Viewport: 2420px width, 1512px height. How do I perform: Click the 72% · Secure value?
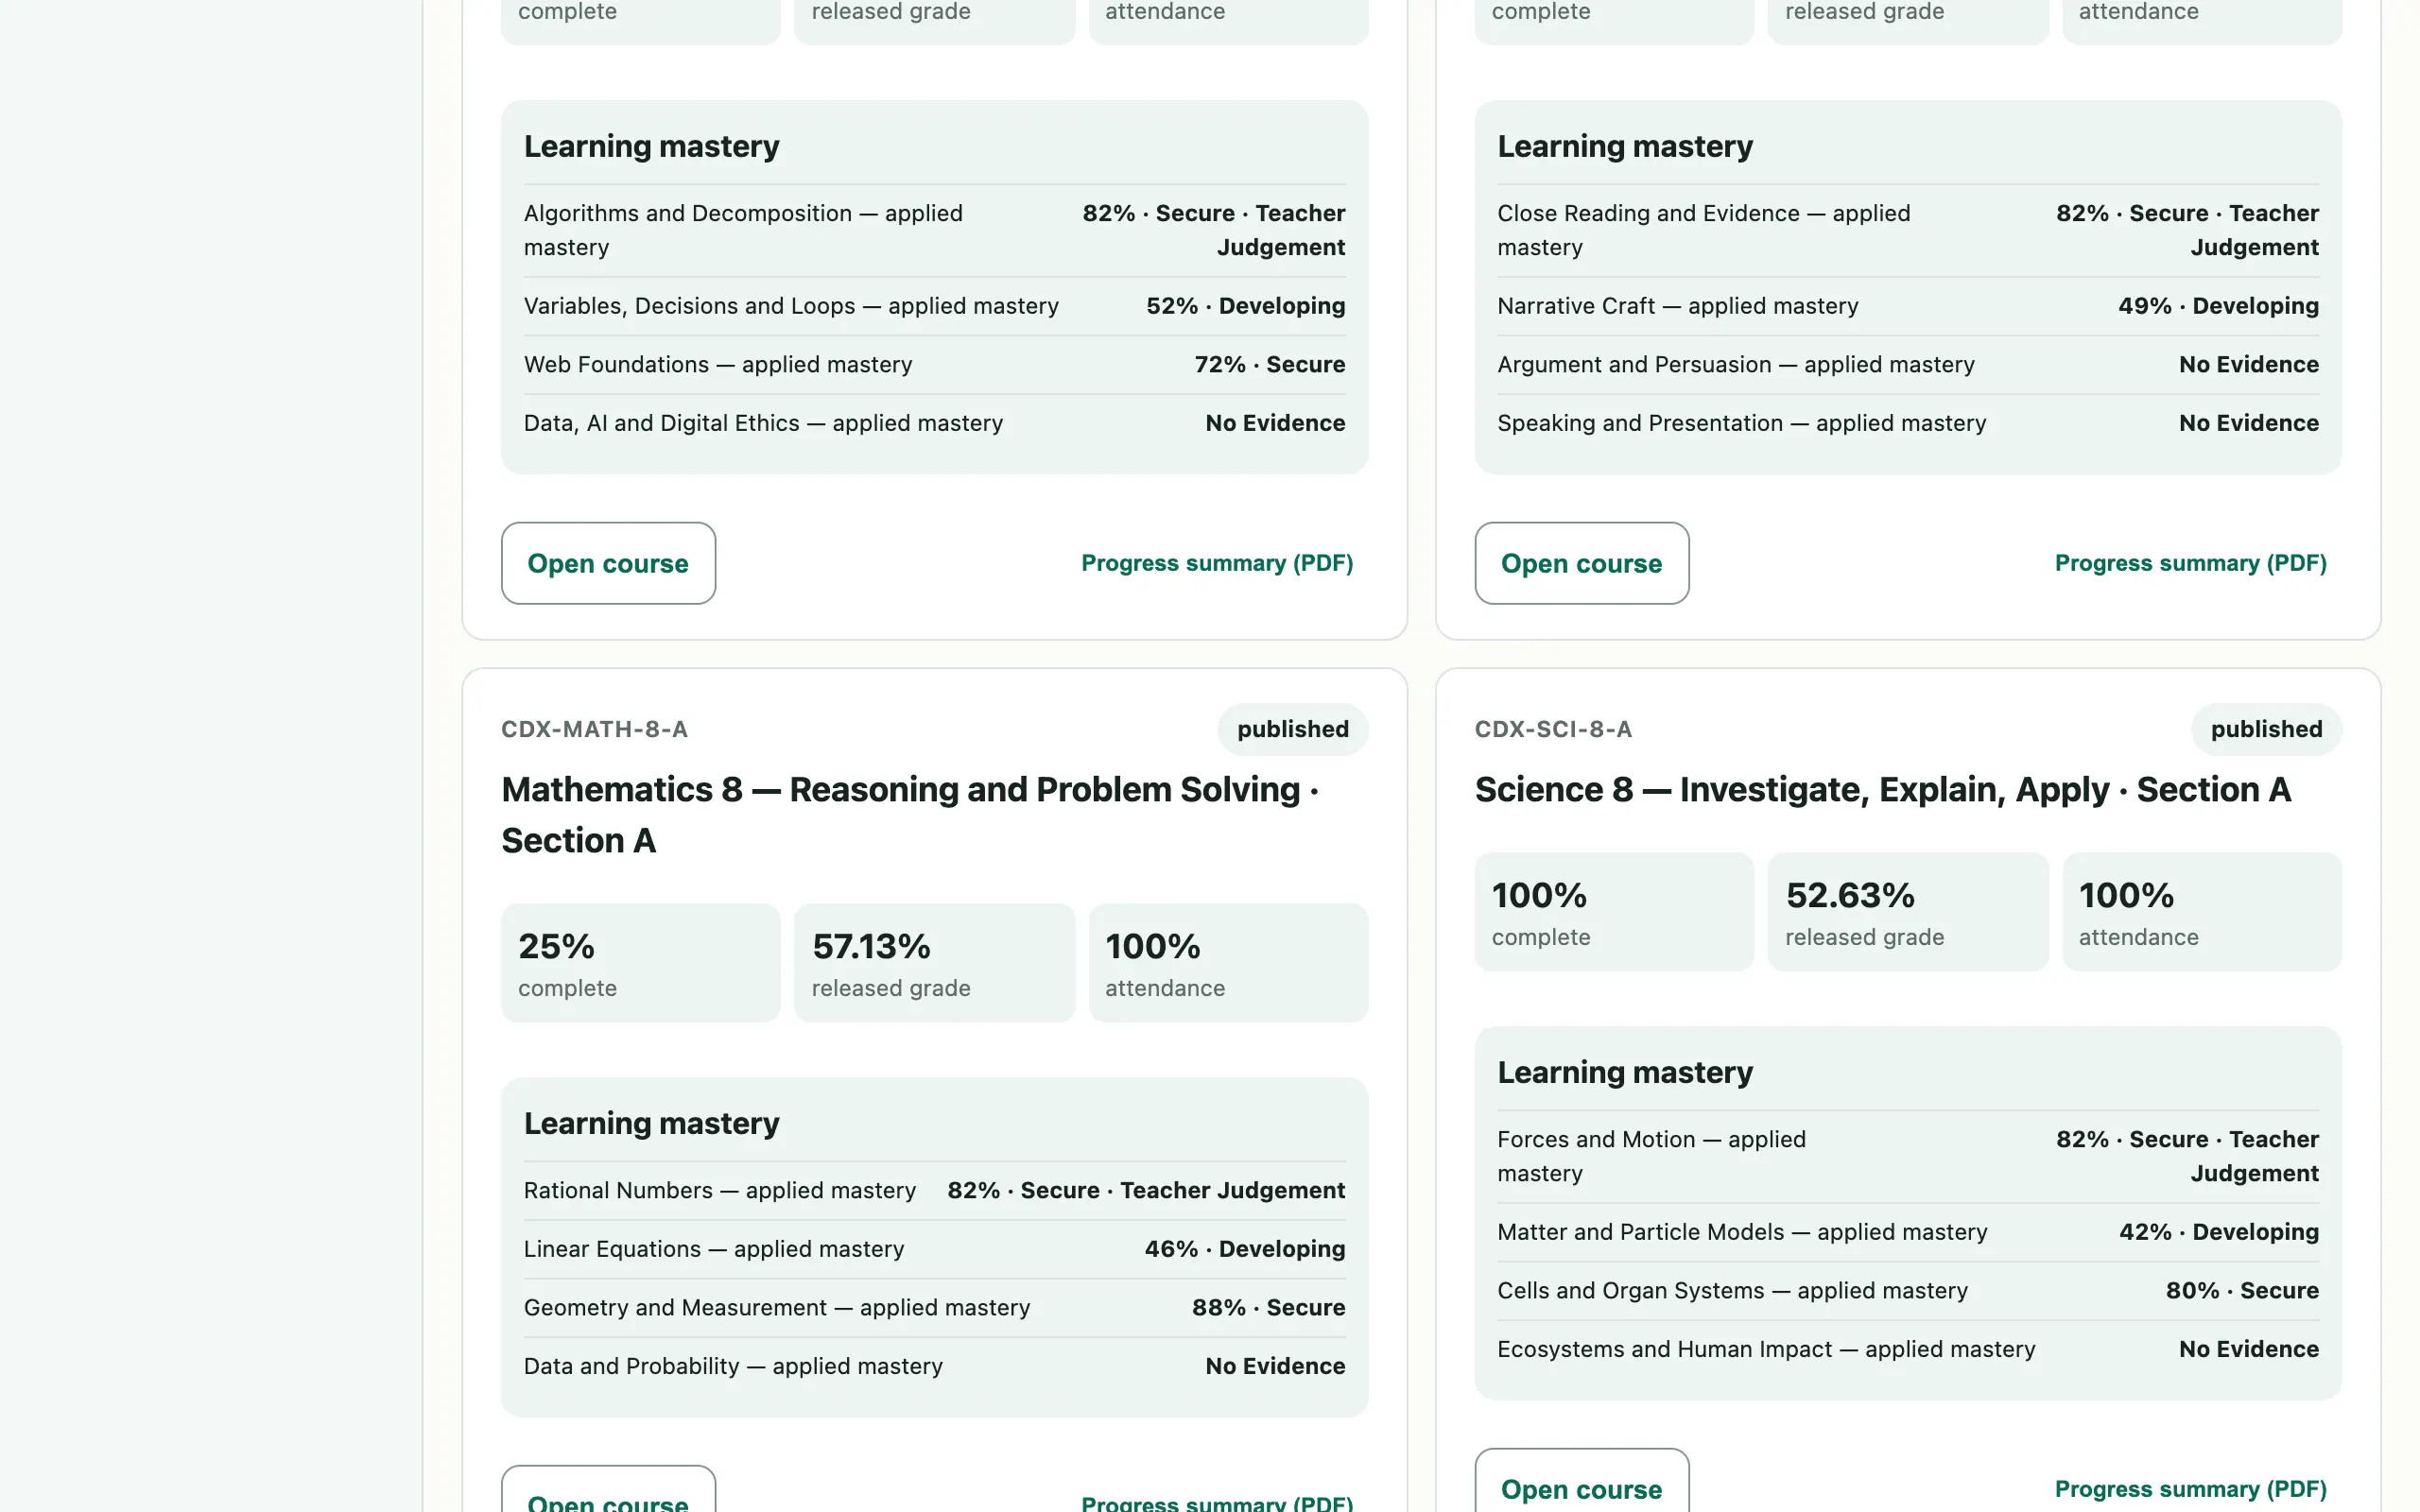point(1269,365)
